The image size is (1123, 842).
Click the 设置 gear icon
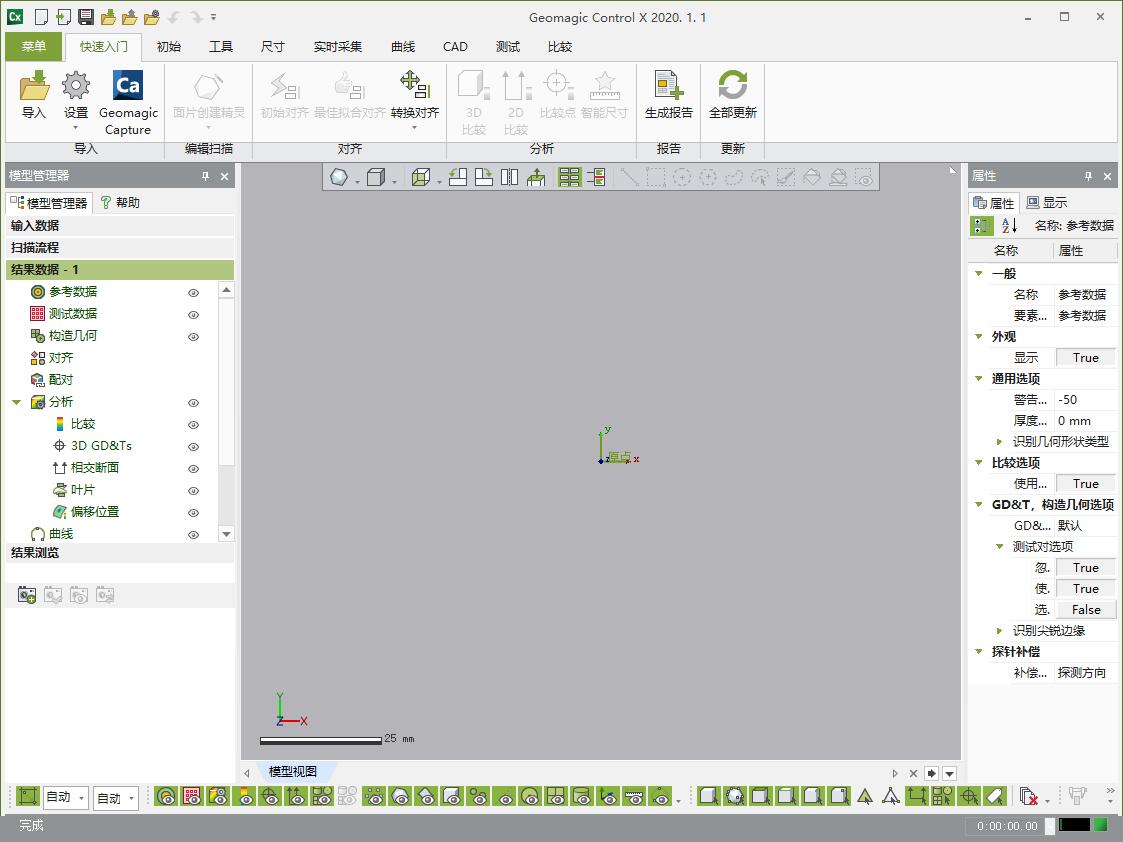(76, 86)
